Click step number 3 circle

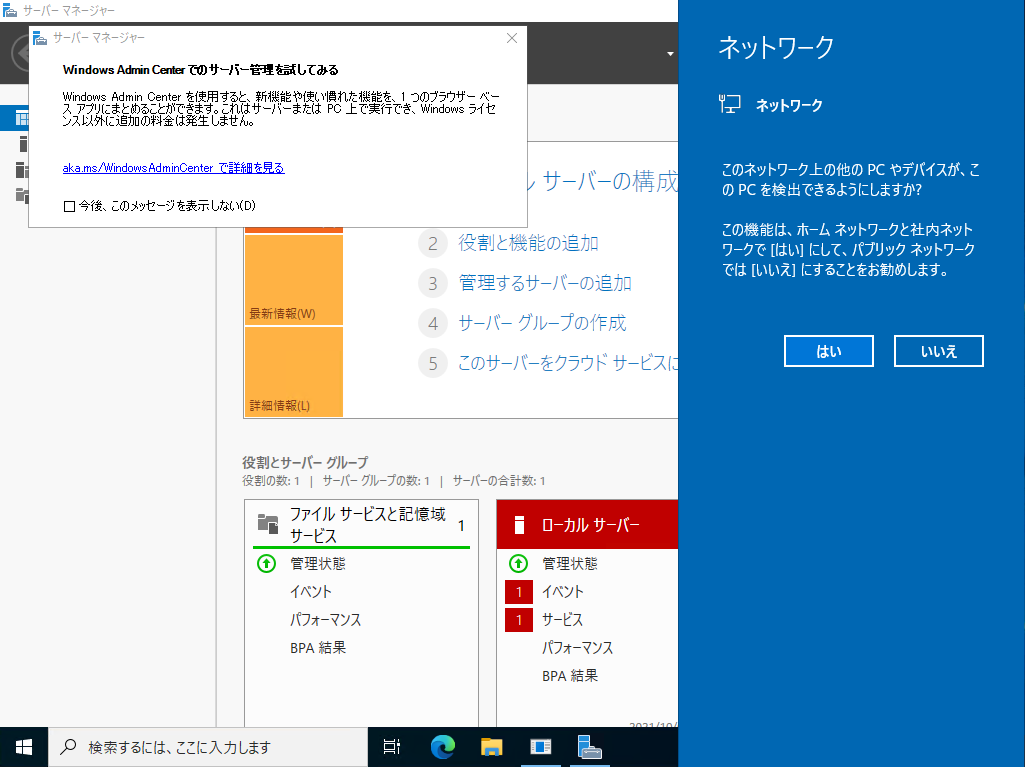click(433, 284)
